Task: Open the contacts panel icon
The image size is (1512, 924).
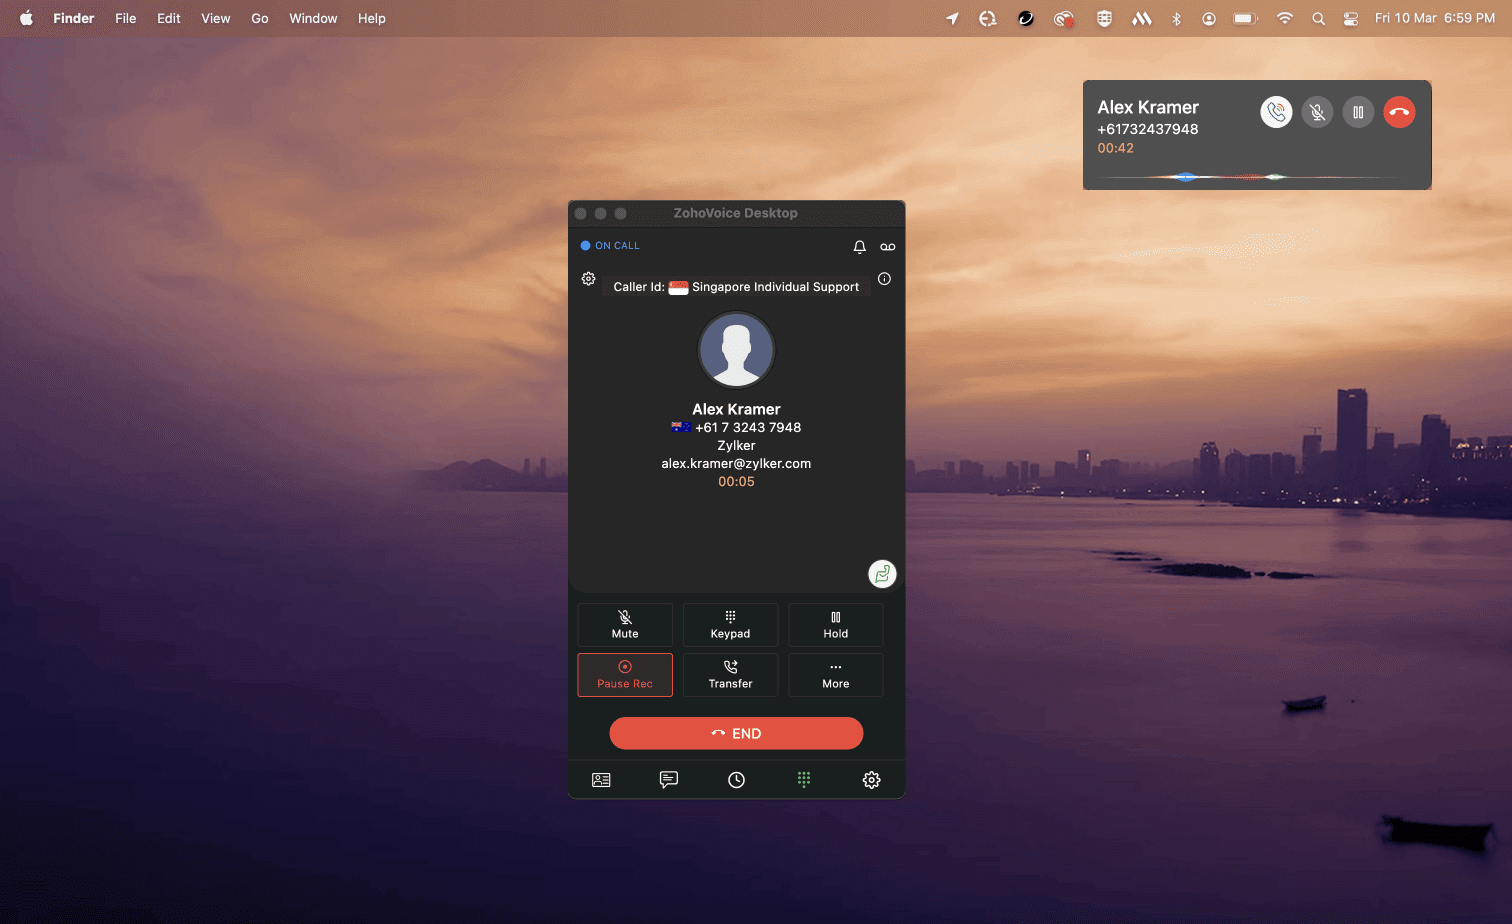Action: pyautogui.click(x=601, y=780)
